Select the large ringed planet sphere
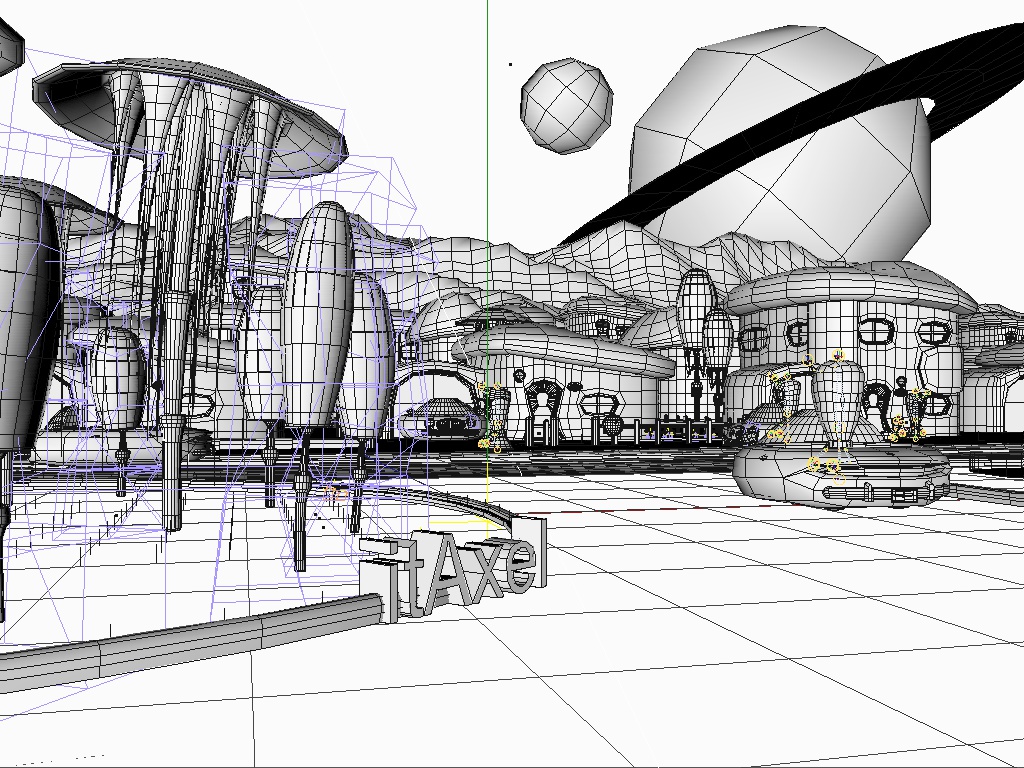The height and width of the screenshot is (768, 1024). [780, 150]
